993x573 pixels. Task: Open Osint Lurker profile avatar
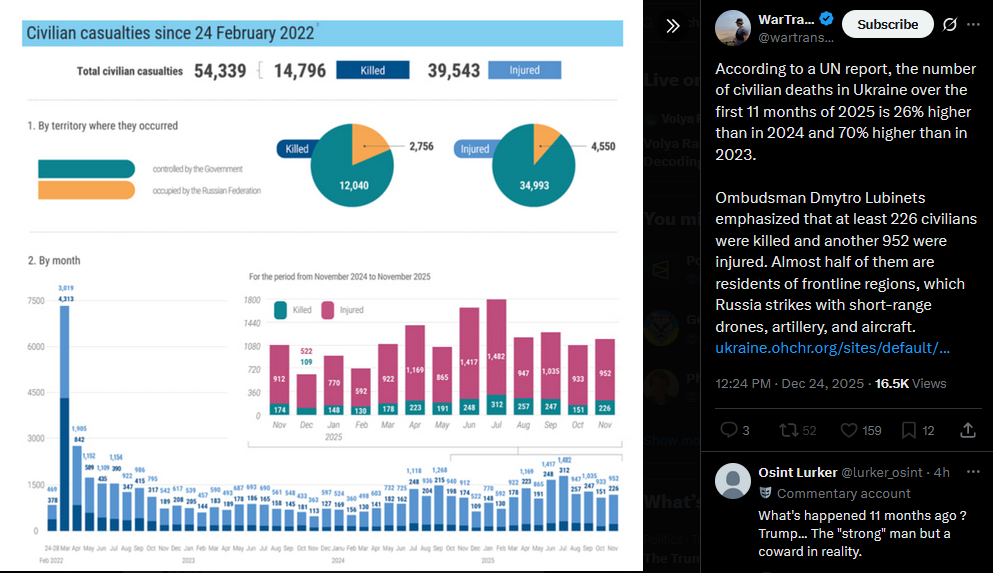pyautogui.click(x=733, y=481)
